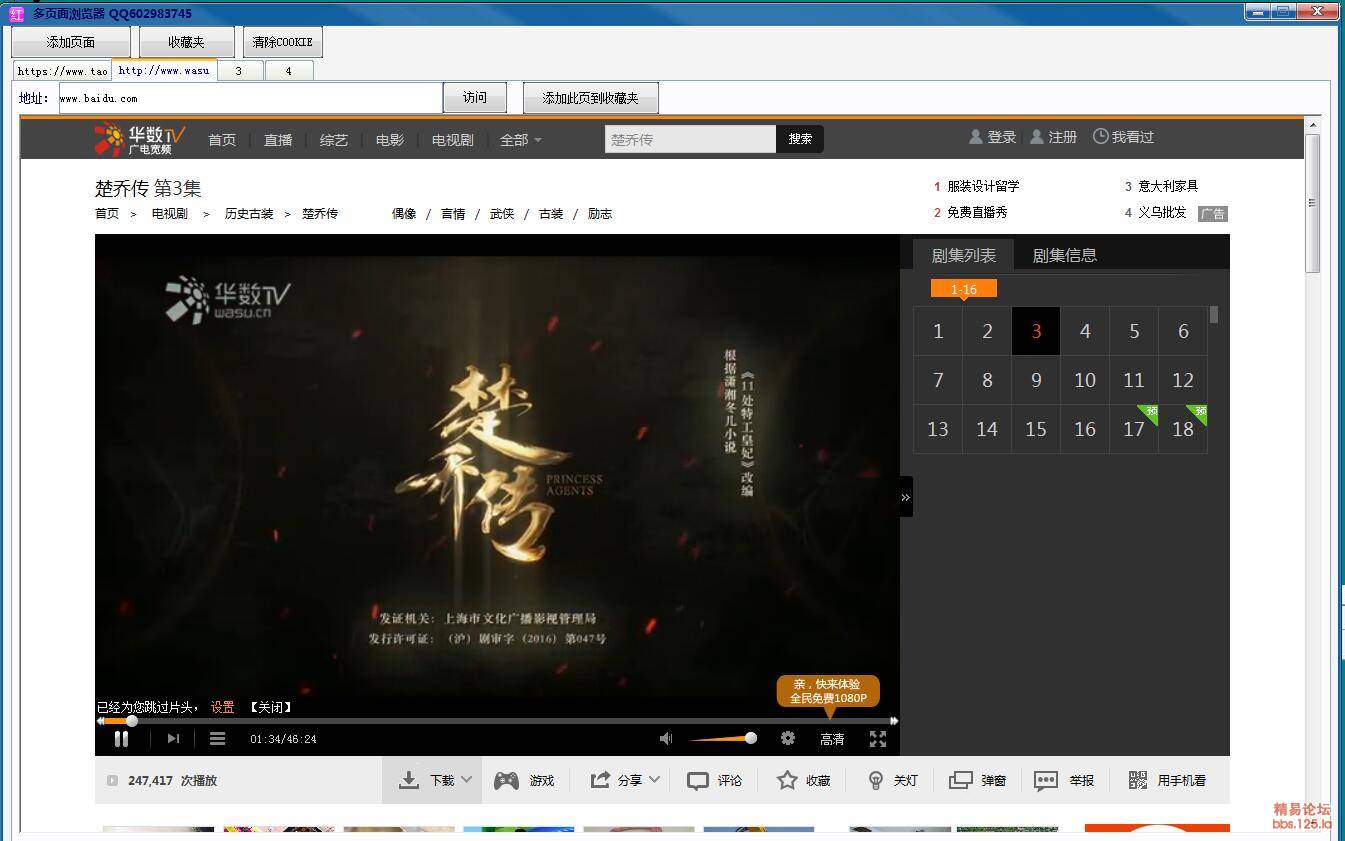Open player settings gear icon
The image size is (1345, 841).
point(788,738)
